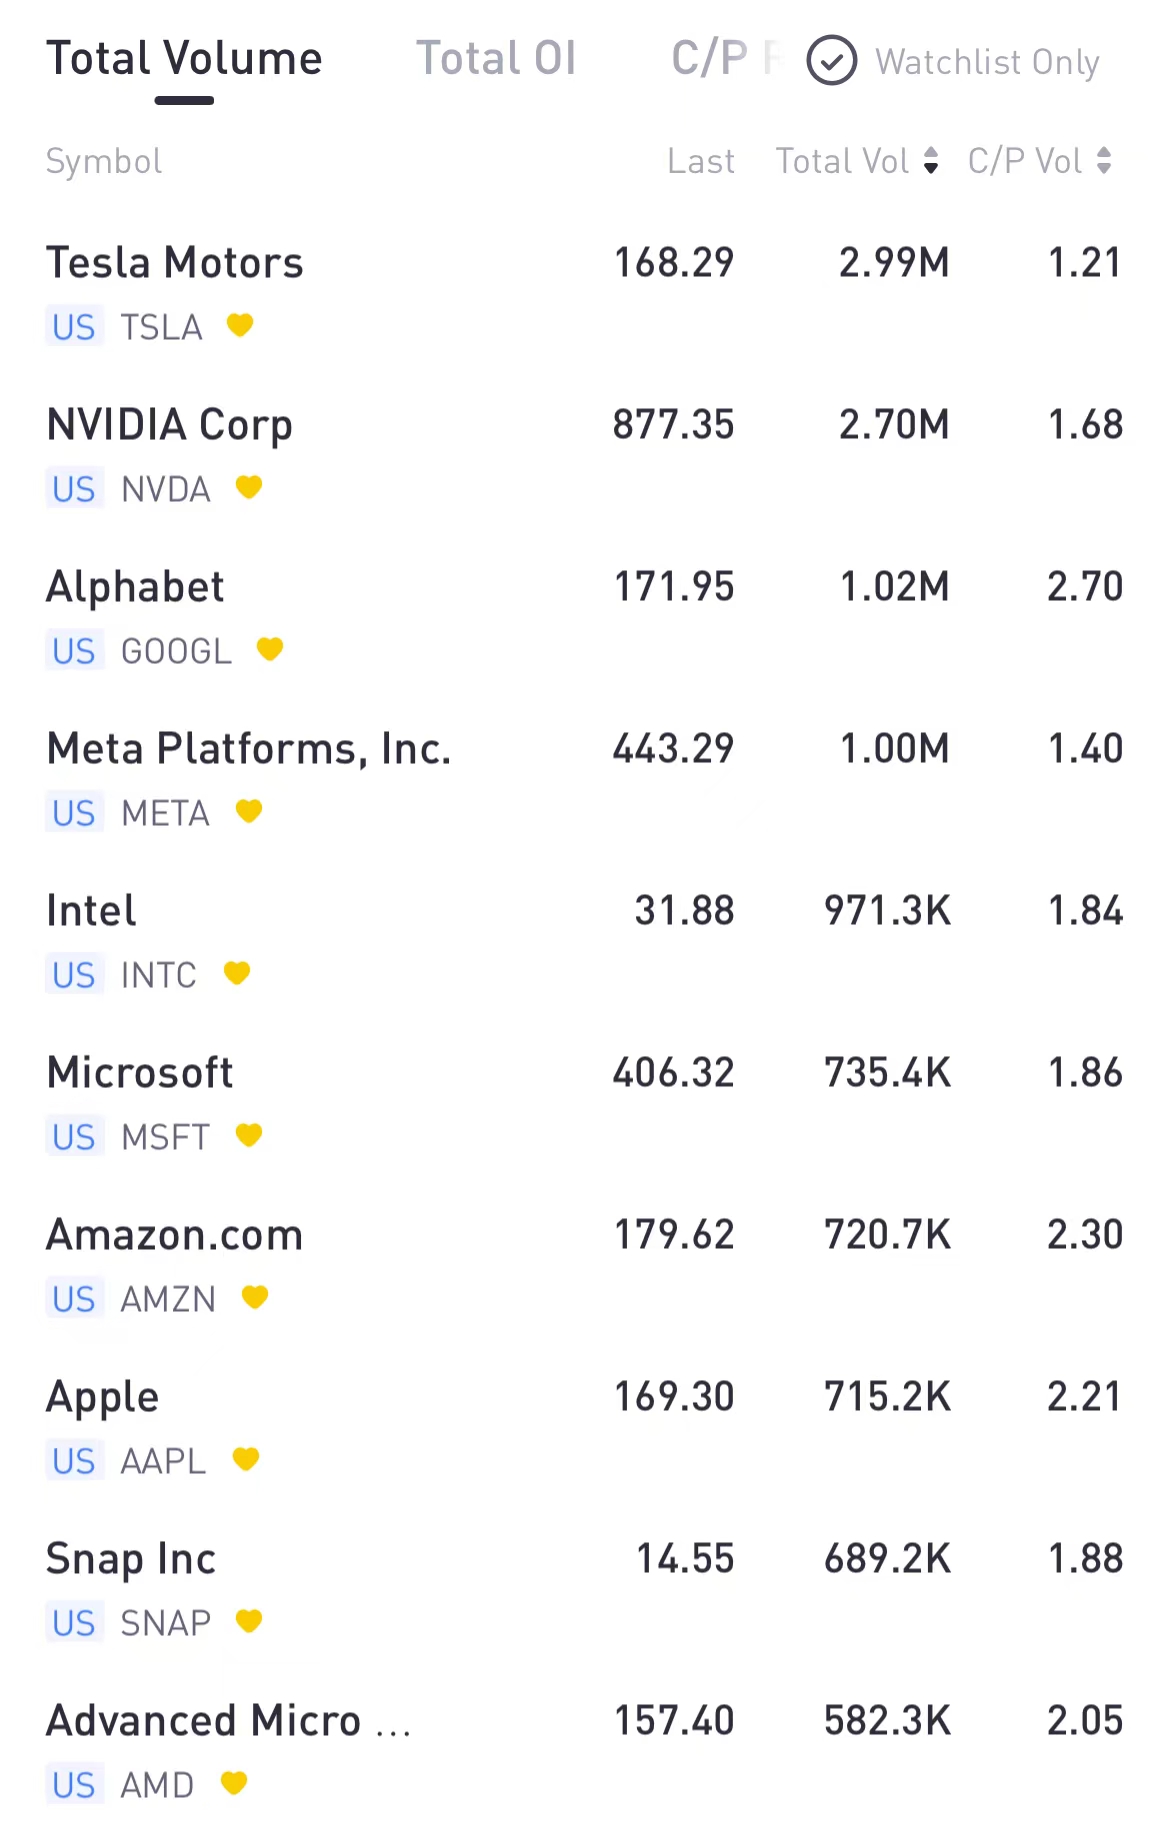Click the heart icon beside MSFT
Viewport: 1170px width, 1836px height.
pos(249,1135)
